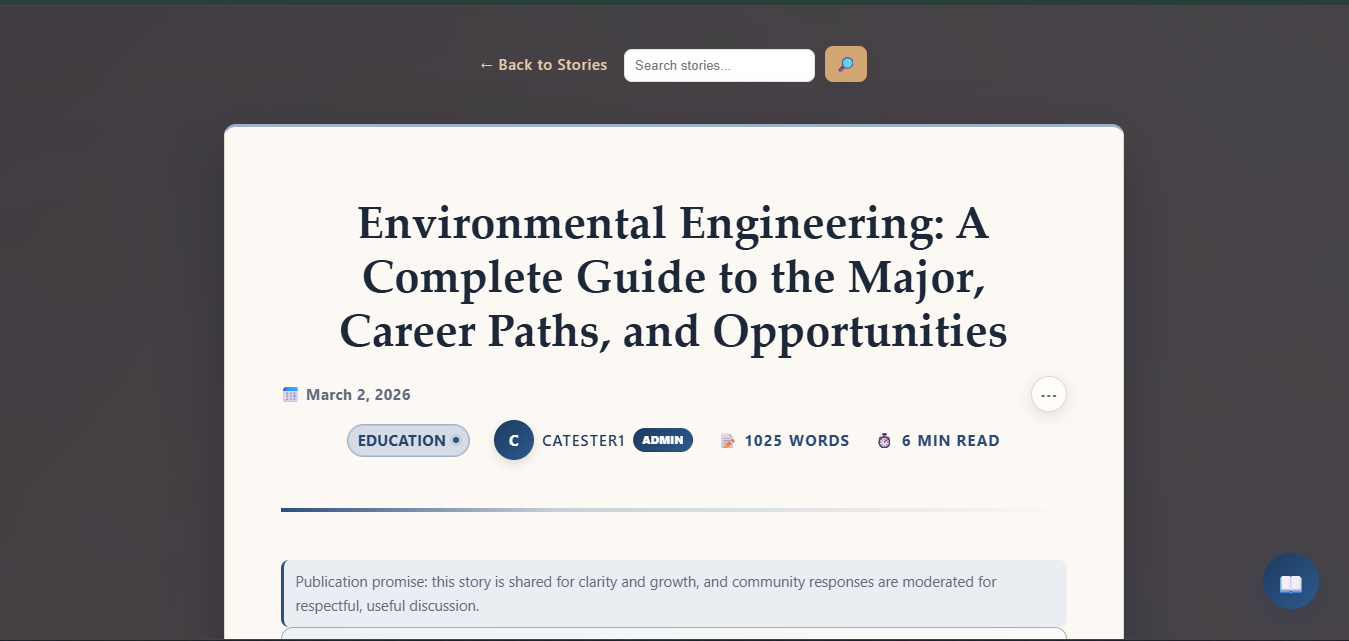Click the stopwatch icon beside read time

pyautogui.click(x=884, y=441)
